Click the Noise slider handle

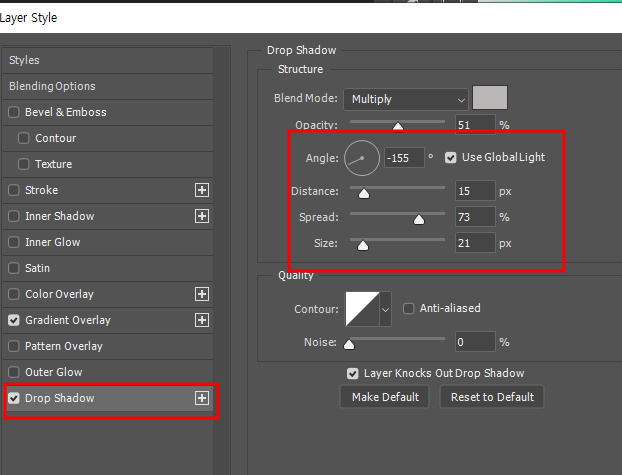pyautogui.click(x=349, y=344)
